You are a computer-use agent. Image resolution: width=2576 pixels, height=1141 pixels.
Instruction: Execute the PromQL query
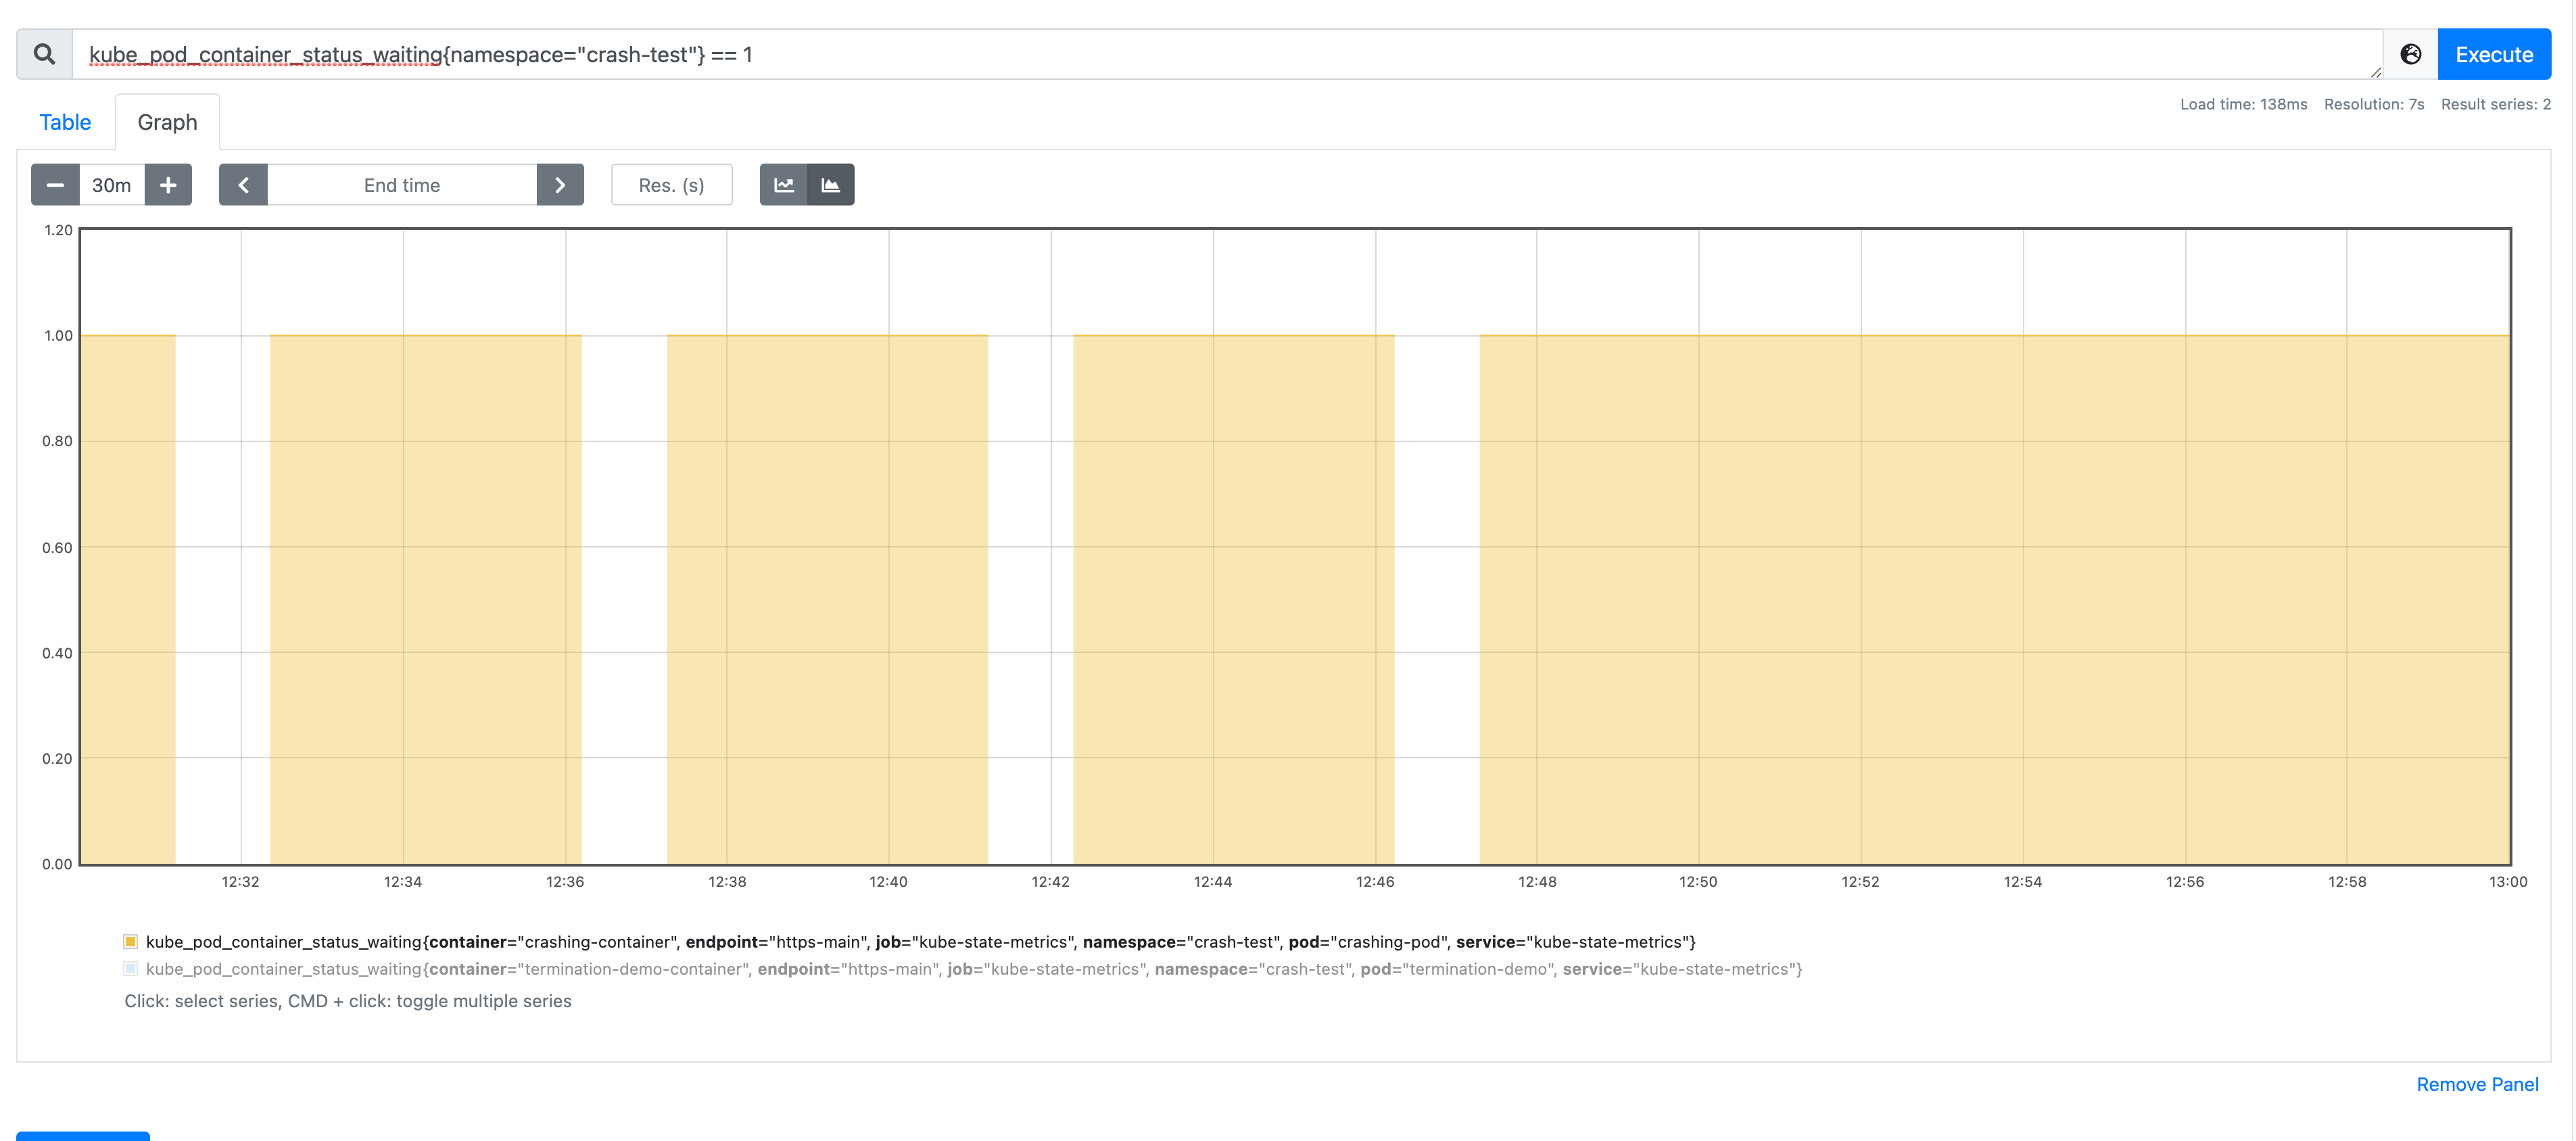2494,54
